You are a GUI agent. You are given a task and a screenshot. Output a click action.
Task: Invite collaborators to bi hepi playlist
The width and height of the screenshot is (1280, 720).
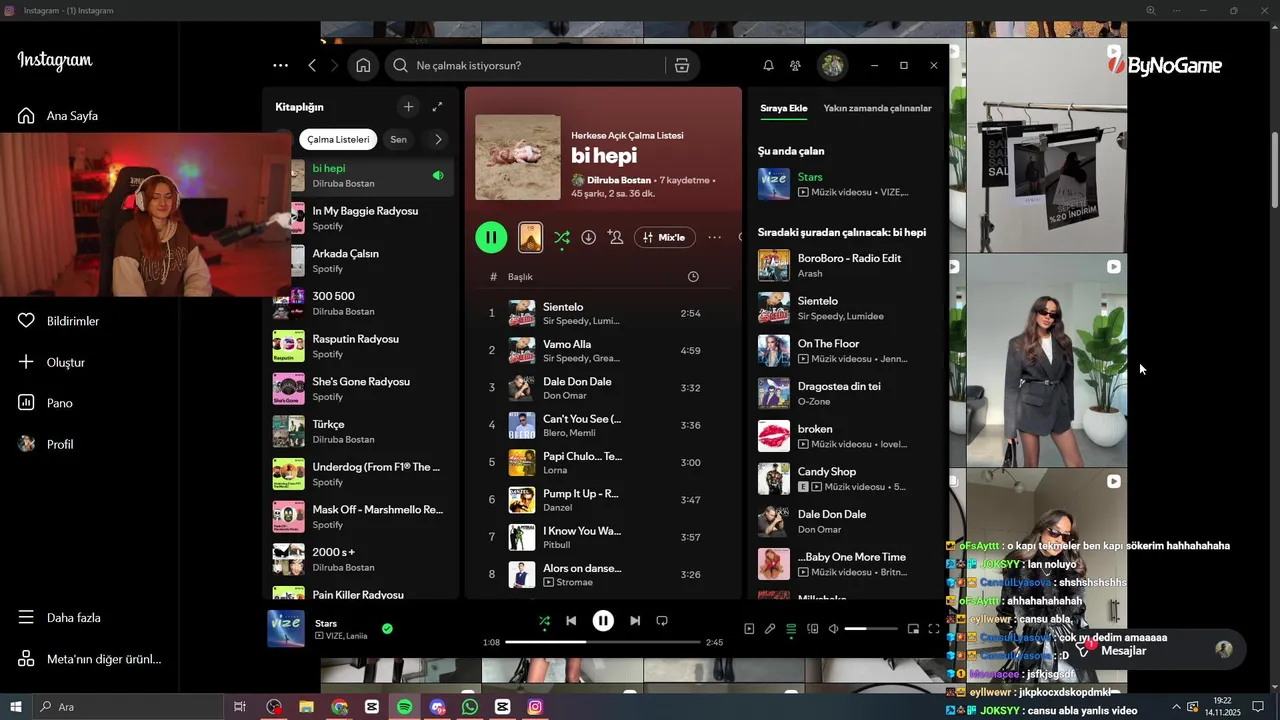(616, 237)
